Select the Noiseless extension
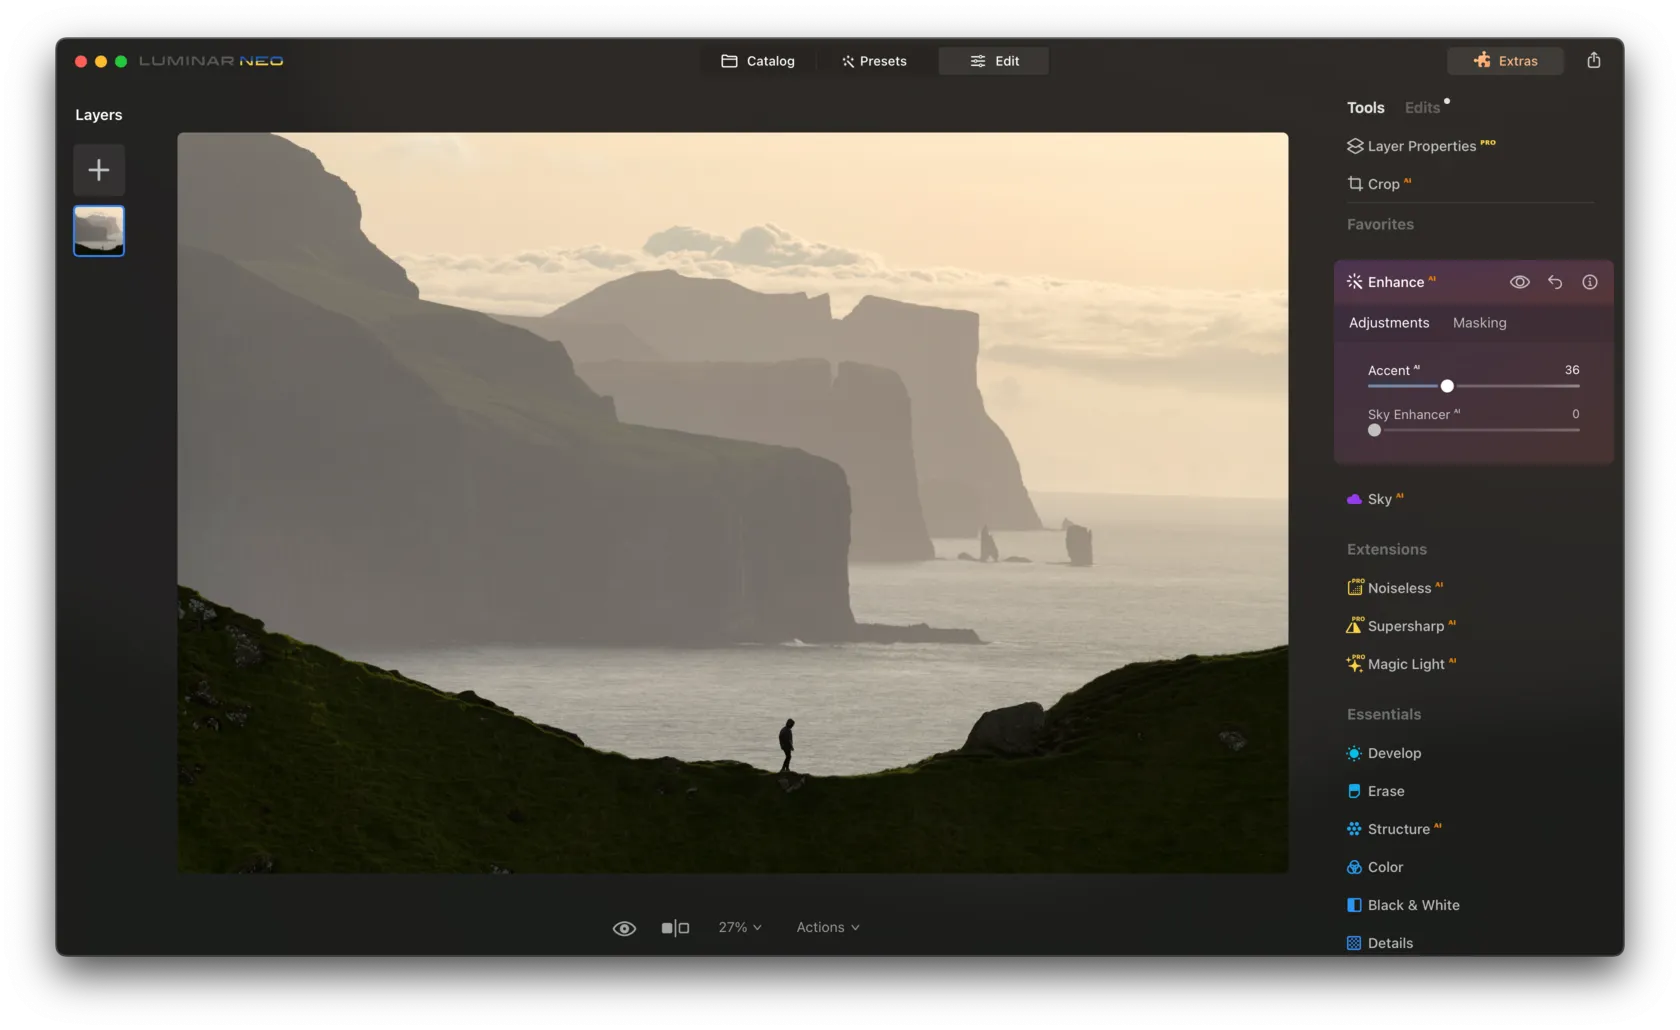 coord(1398,588)
